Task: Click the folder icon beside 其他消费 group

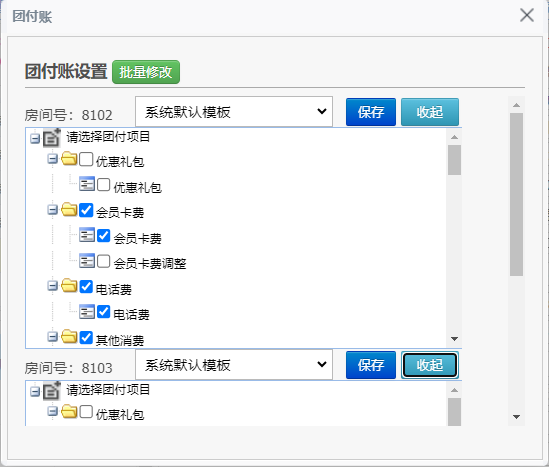Action: (x=69, y=337)
